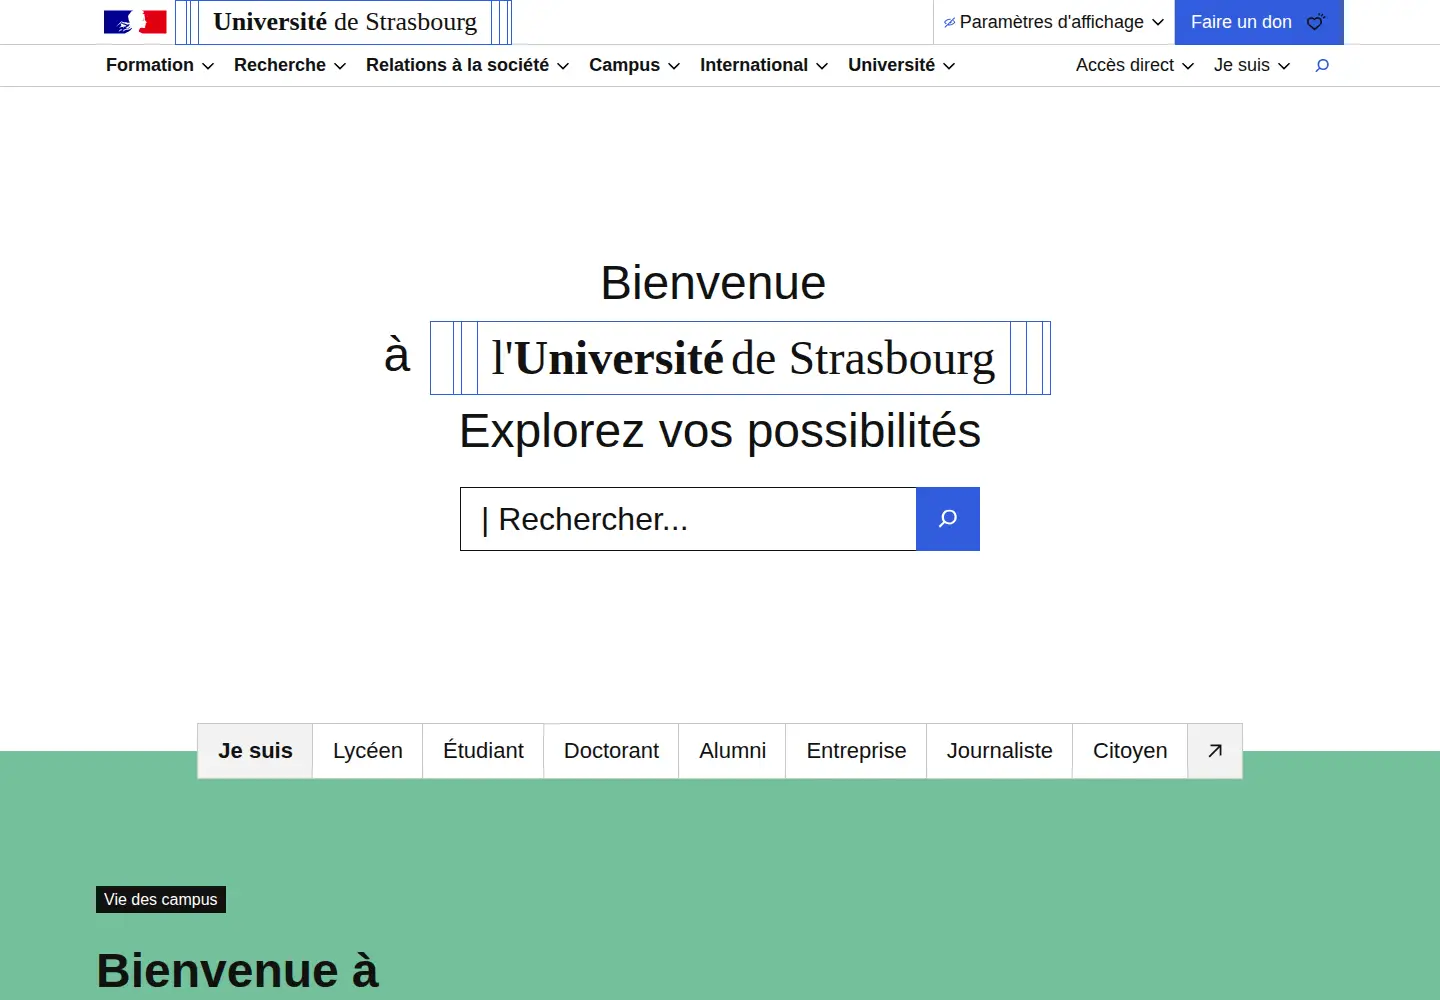
Task: Click the arrow icon after Citoyen tab
Action: pos(1215,751)
